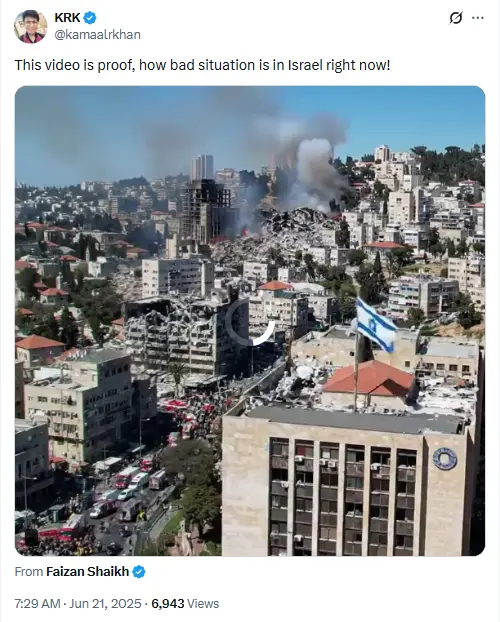Click the Grok slashed-circle icon

pyautogui.click(x=456, y=18)
